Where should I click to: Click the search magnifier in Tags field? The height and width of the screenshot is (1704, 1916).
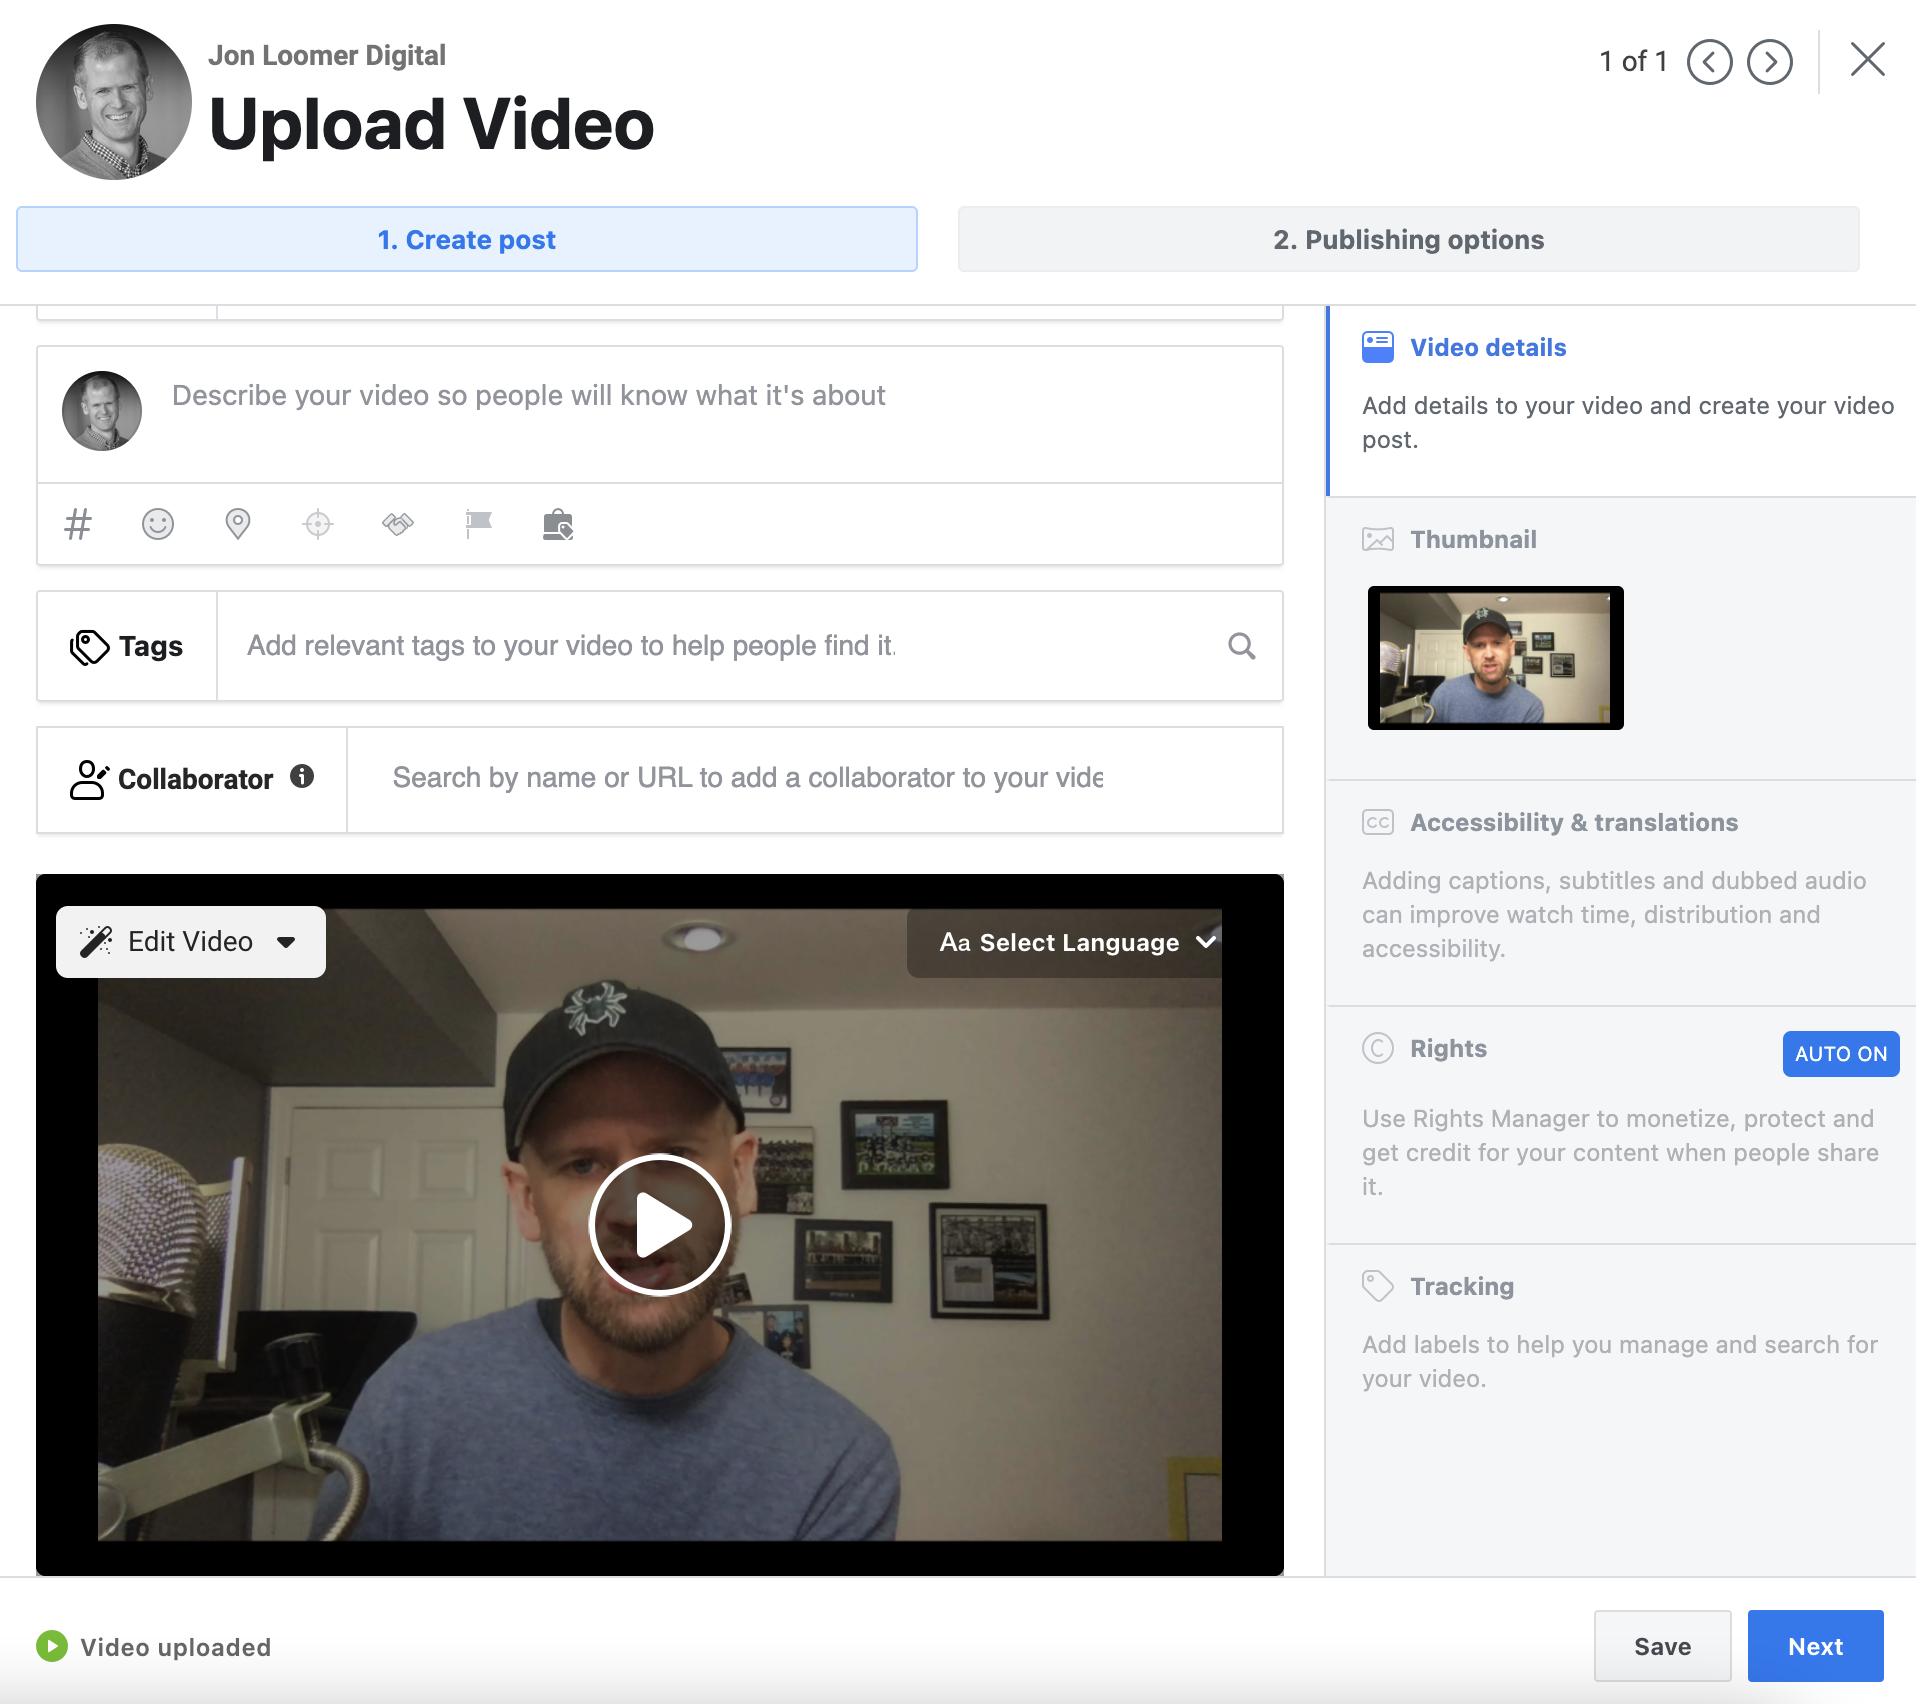pyautogui.click(x=1242, y=646)
